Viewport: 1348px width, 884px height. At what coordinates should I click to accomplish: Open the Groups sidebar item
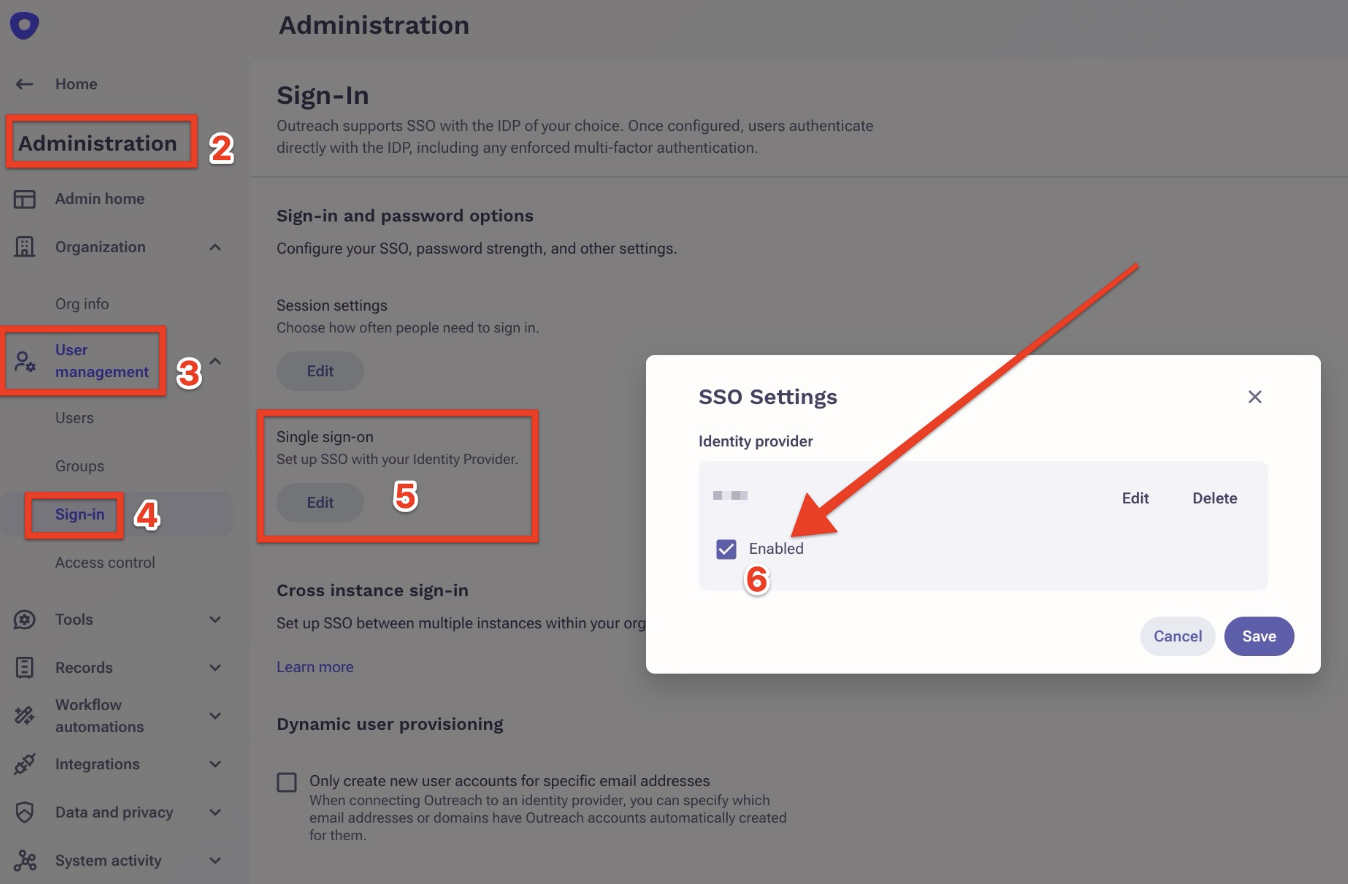click(x=79, y=466)
